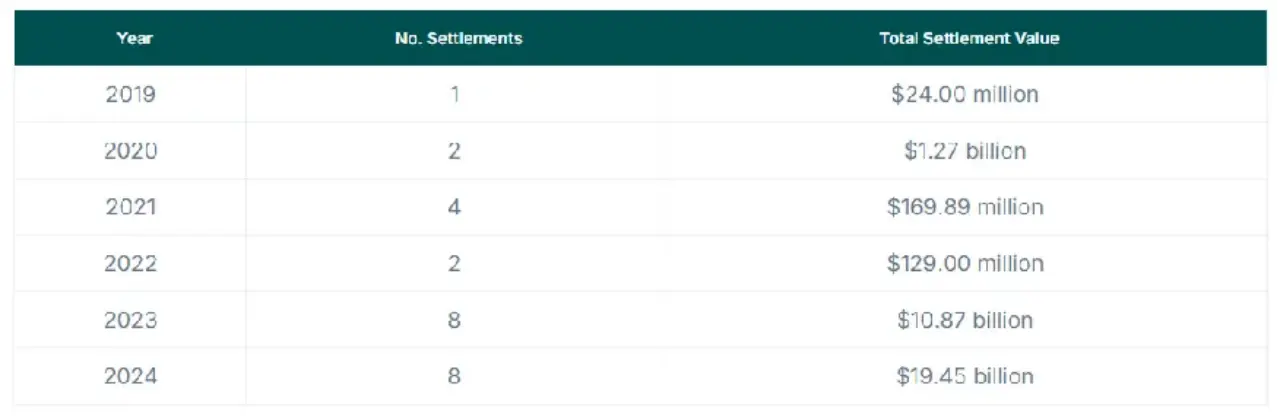Viewport: 1280px width, 420px height.
Task: Click the $1.27 billion value cell
Action: click(x=965, y=151)
